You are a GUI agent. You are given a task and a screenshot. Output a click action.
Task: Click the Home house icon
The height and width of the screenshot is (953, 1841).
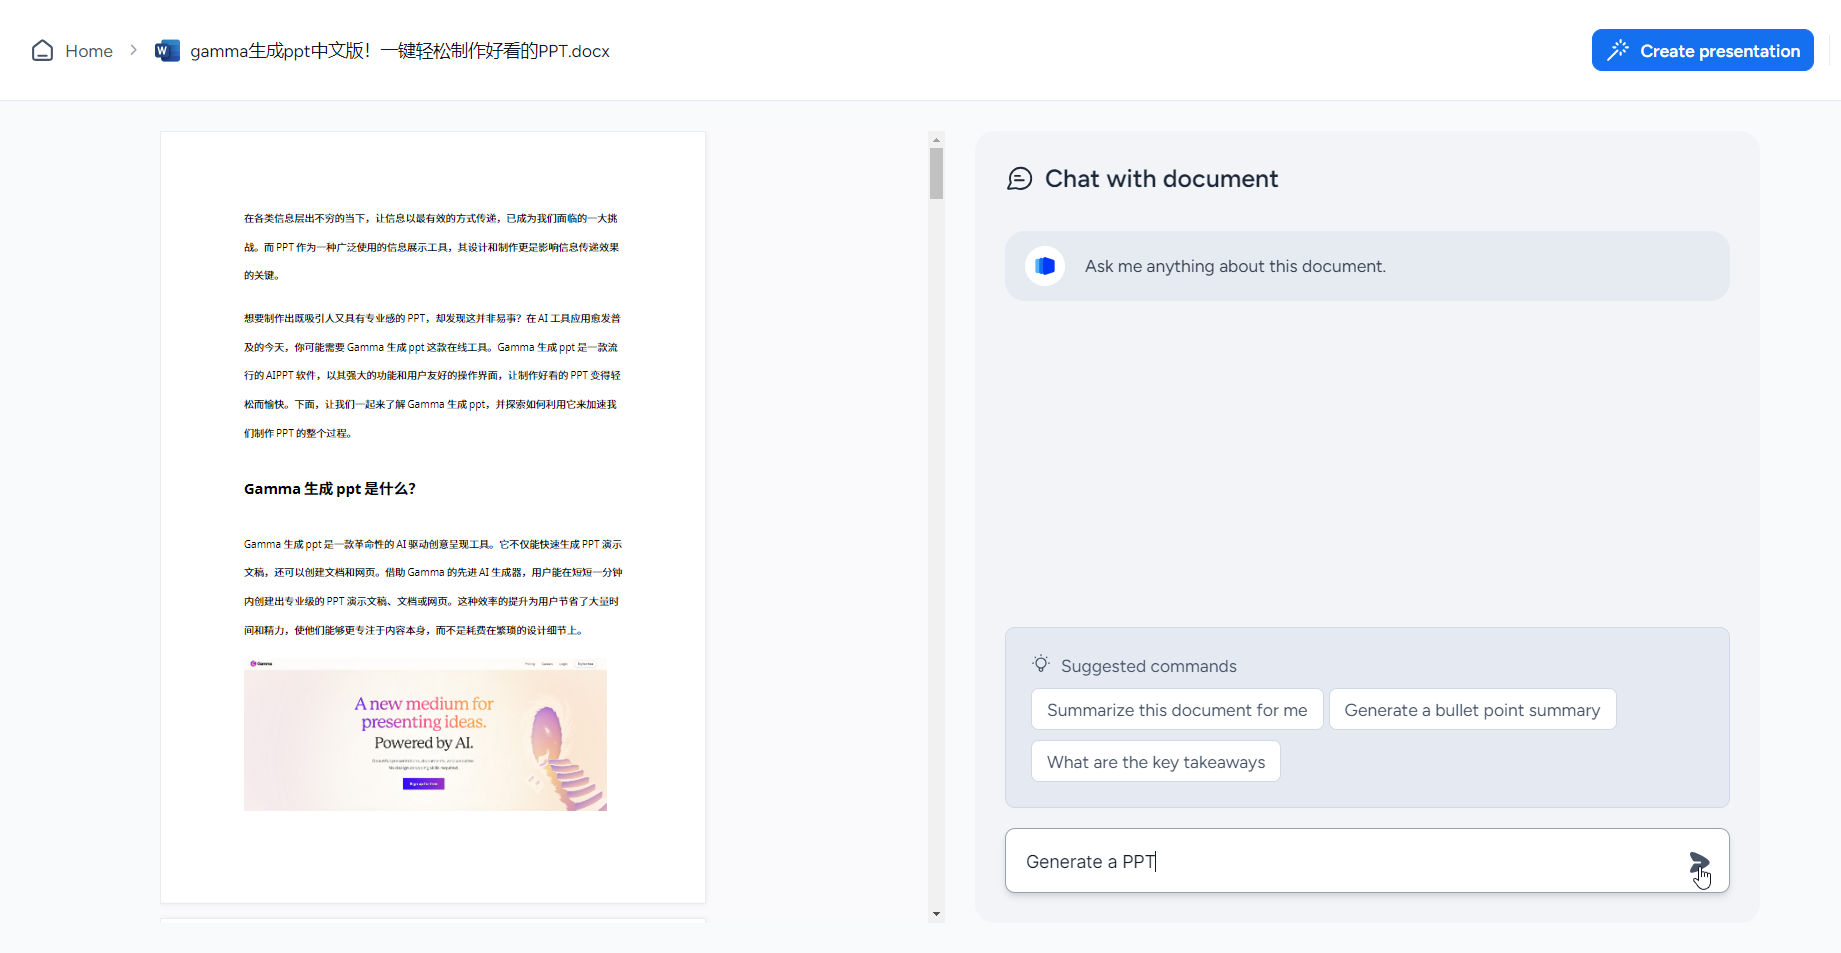42,51
